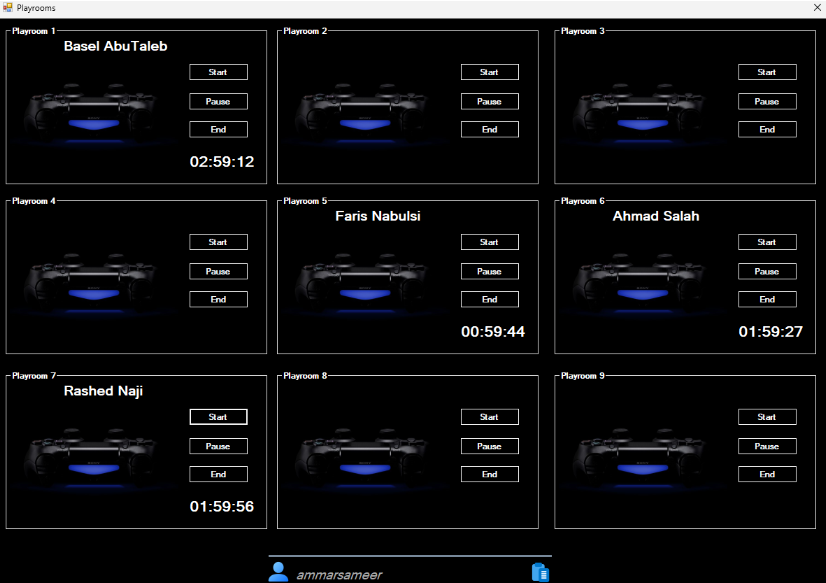Click the Basel AbuTaleb player name
The image size is (826, 583).
[115, 46]
